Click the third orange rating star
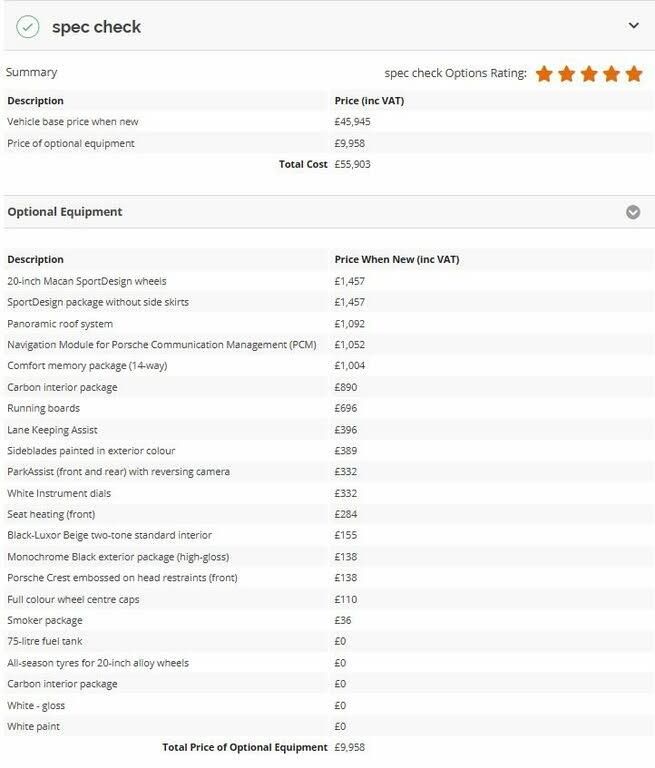655x768 pixels. click(589, 74)
